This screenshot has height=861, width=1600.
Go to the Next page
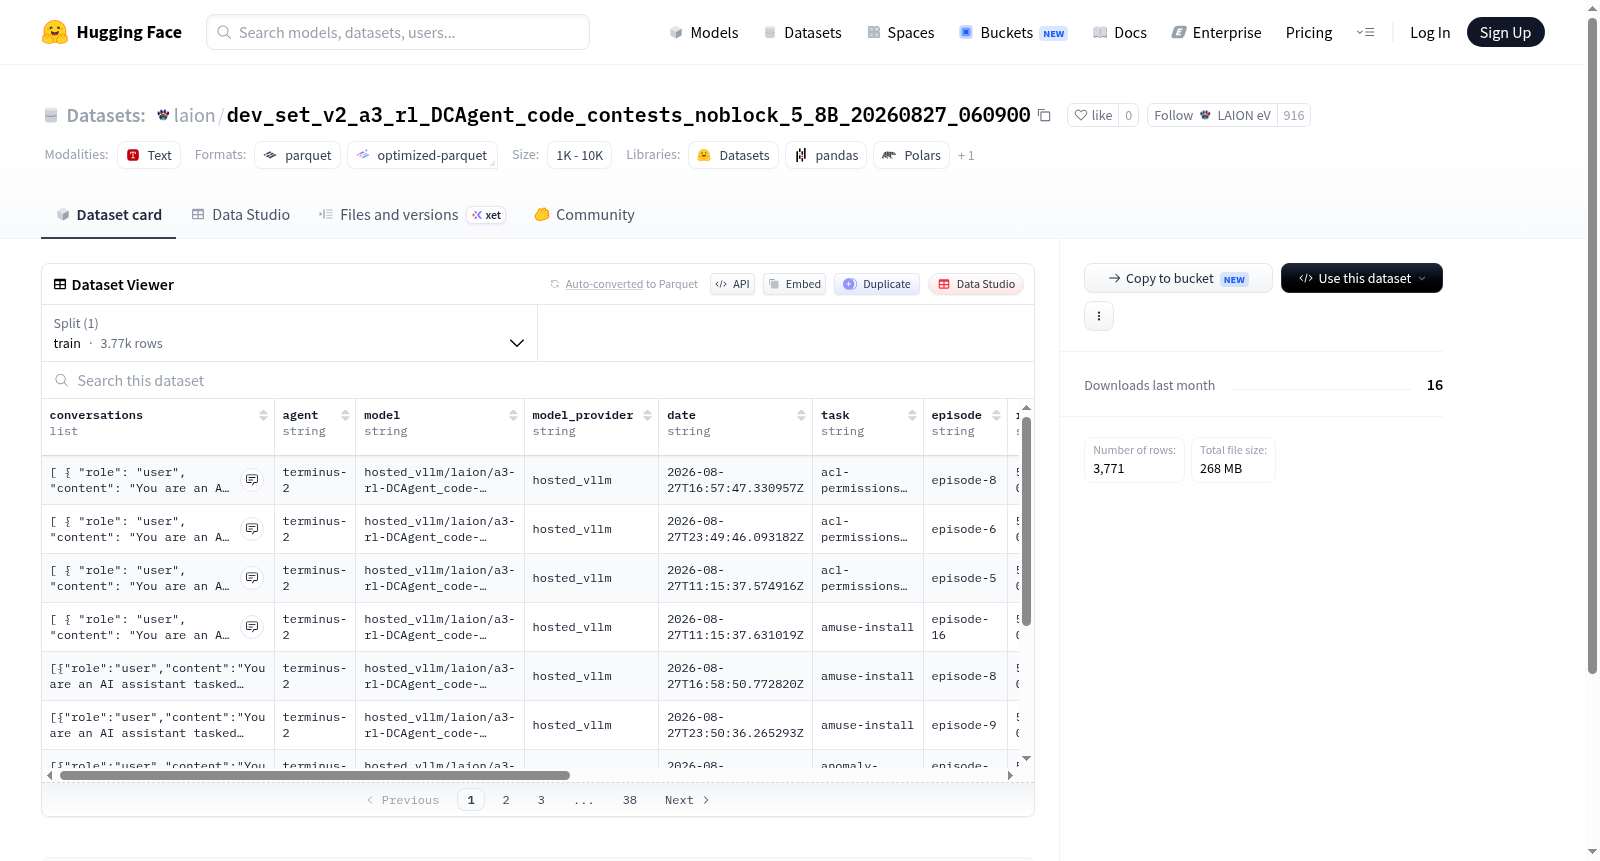click(687, 800)
